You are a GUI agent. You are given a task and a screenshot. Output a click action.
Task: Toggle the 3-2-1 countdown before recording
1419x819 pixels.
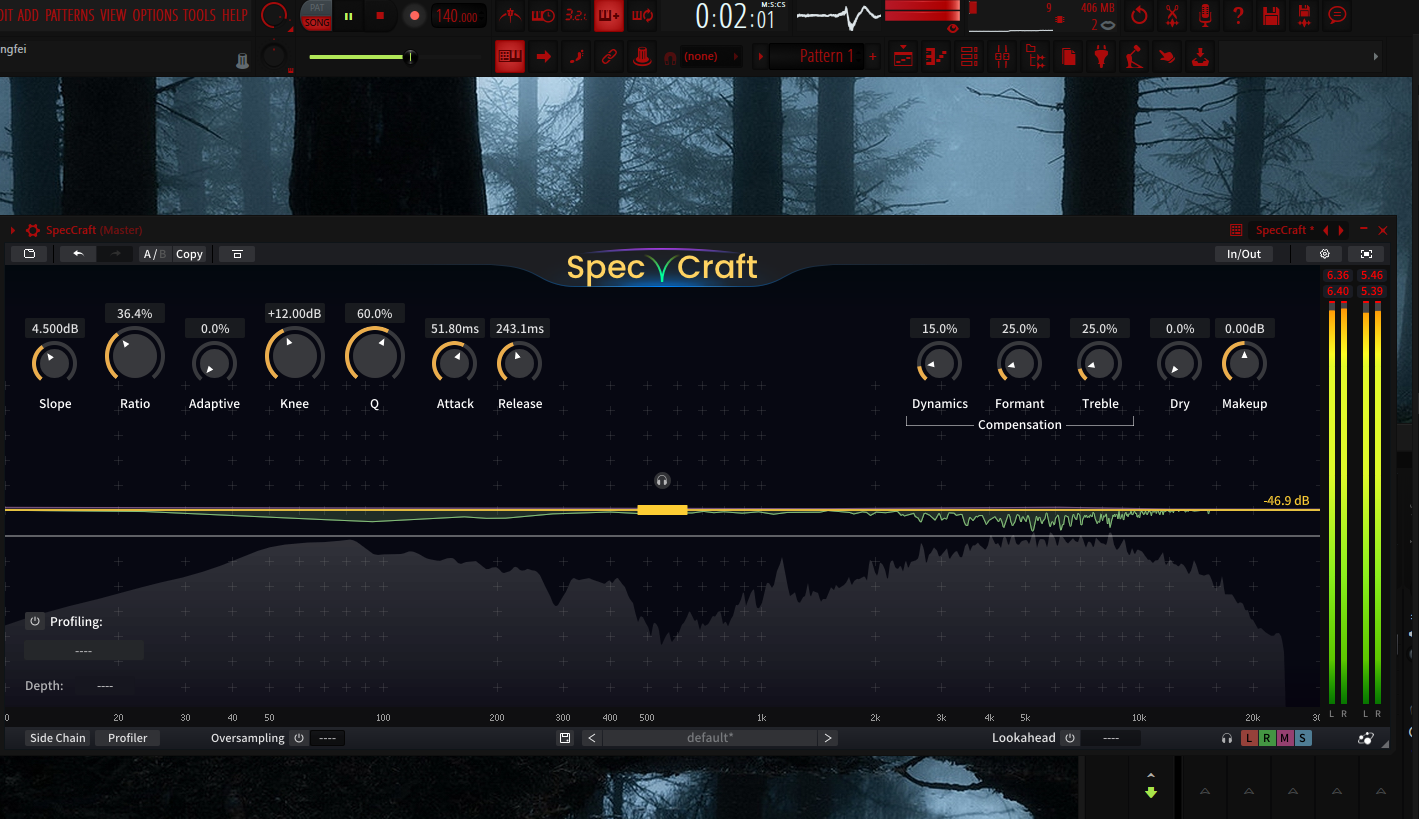tap(576, 16)
